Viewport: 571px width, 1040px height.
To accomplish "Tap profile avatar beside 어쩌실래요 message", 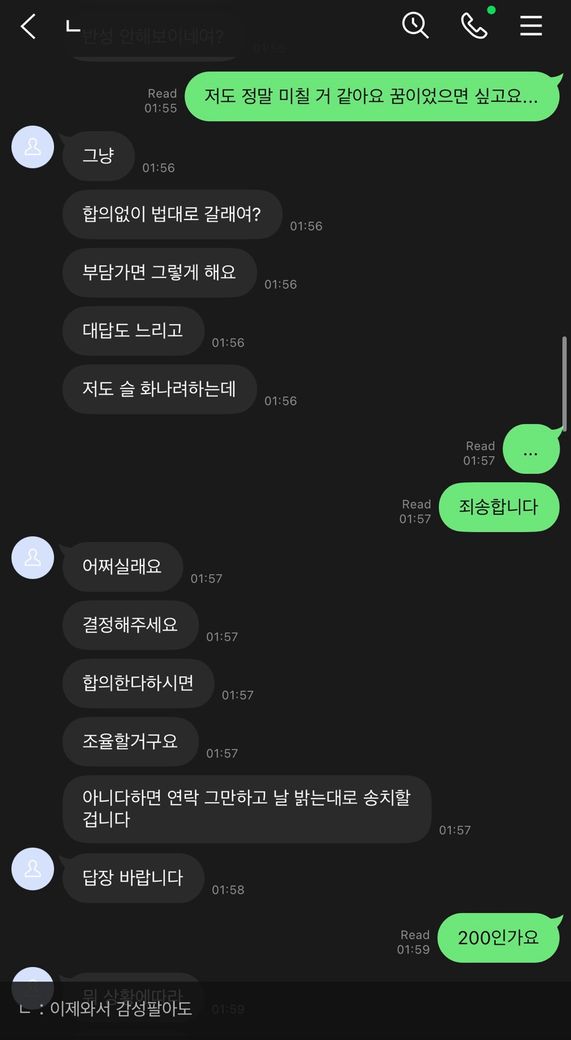I will pos(32,557).
